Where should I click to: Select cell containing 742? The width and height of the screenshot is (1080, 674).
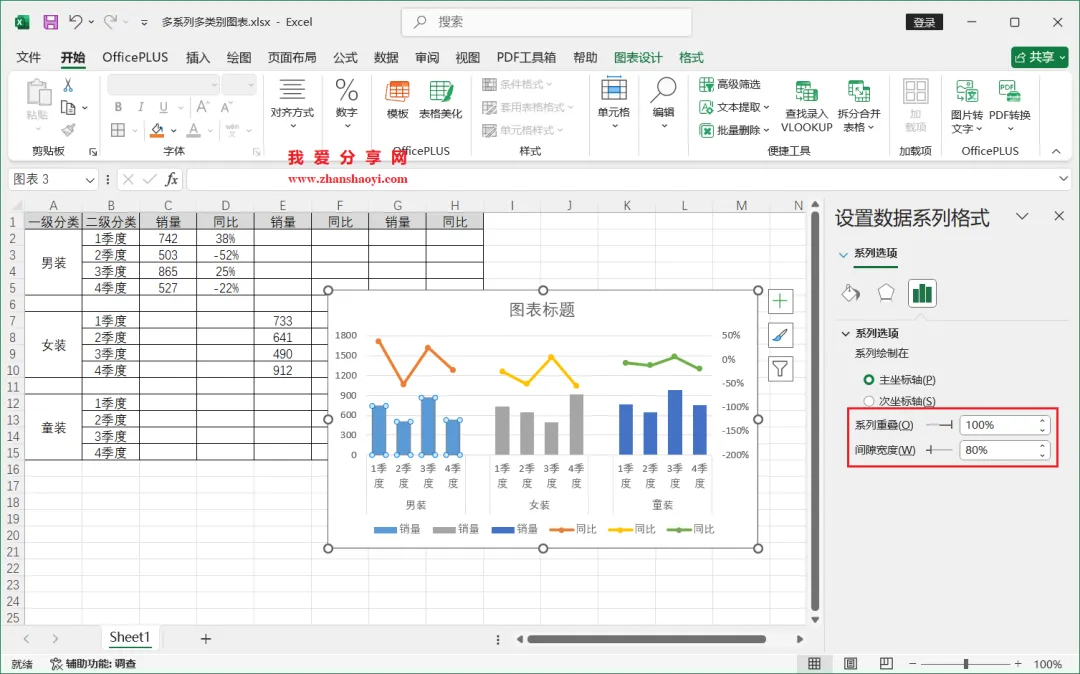tap(168, 238)
